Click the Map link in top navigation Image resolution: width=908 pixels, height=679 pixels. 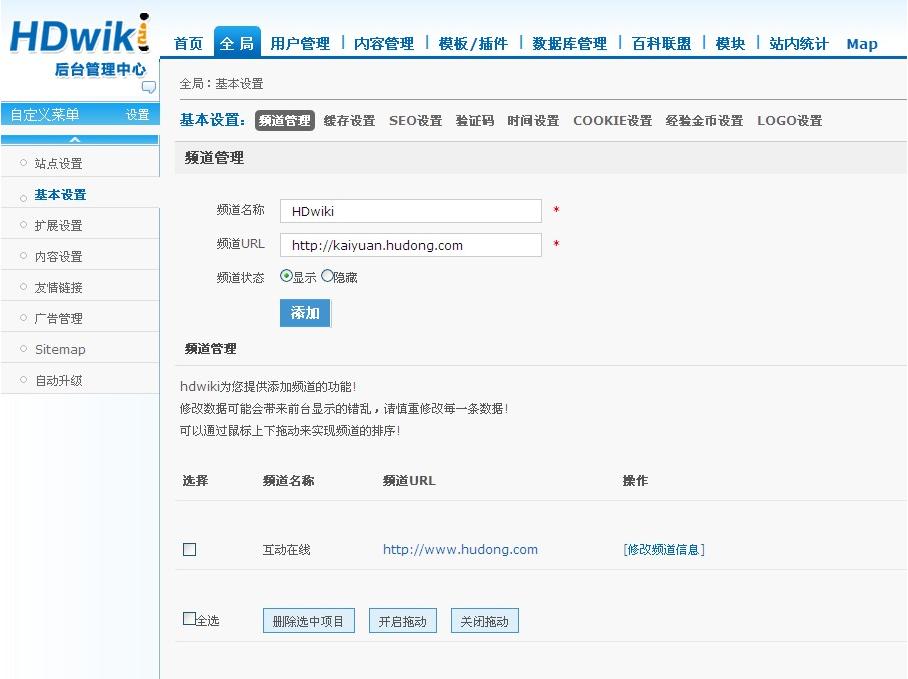click(862, 44)
